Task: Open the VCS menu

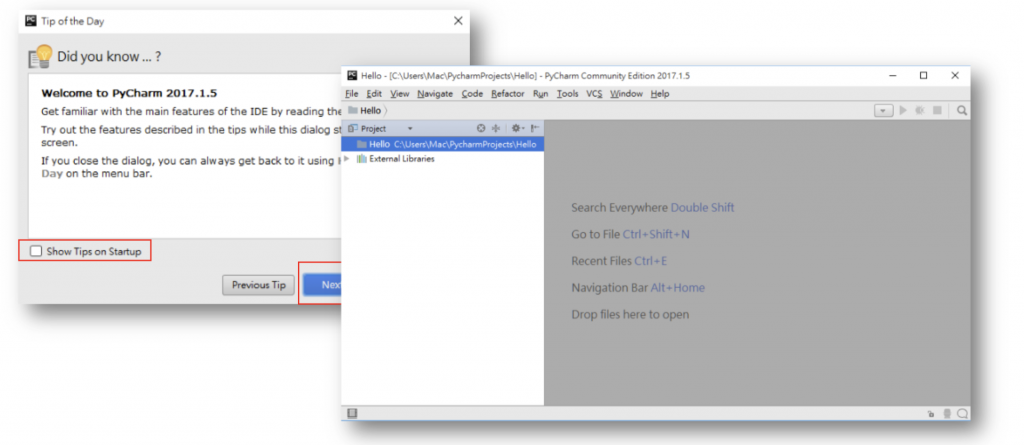Action: click(x=594, y=93)
